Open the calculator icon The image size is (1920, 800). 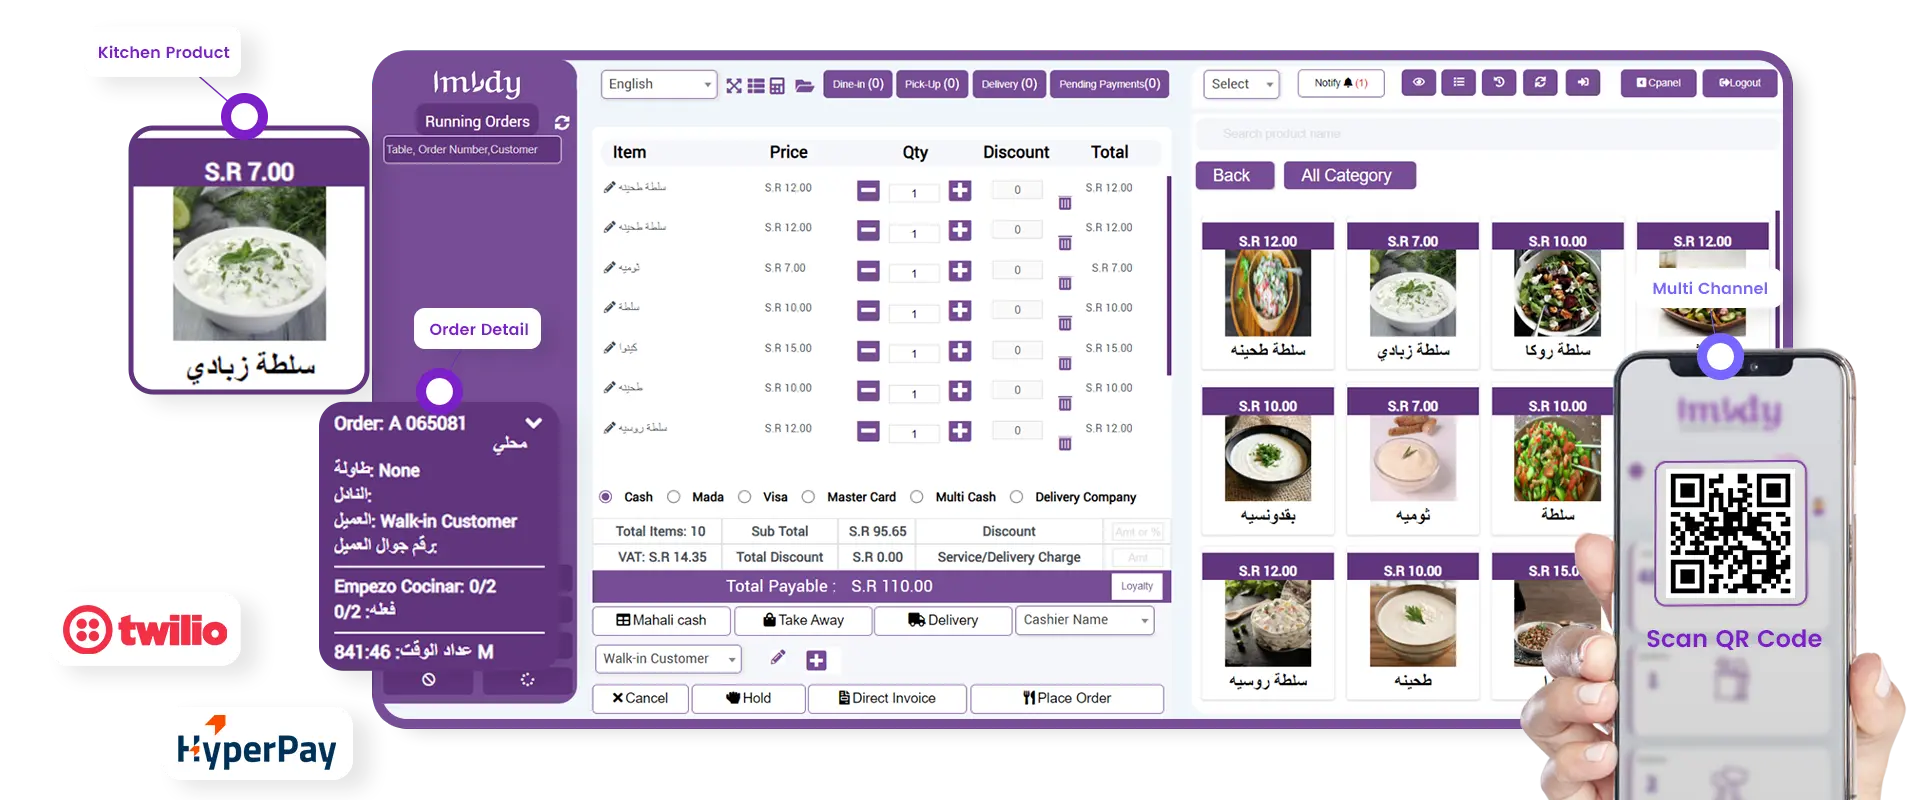point(777,85)
